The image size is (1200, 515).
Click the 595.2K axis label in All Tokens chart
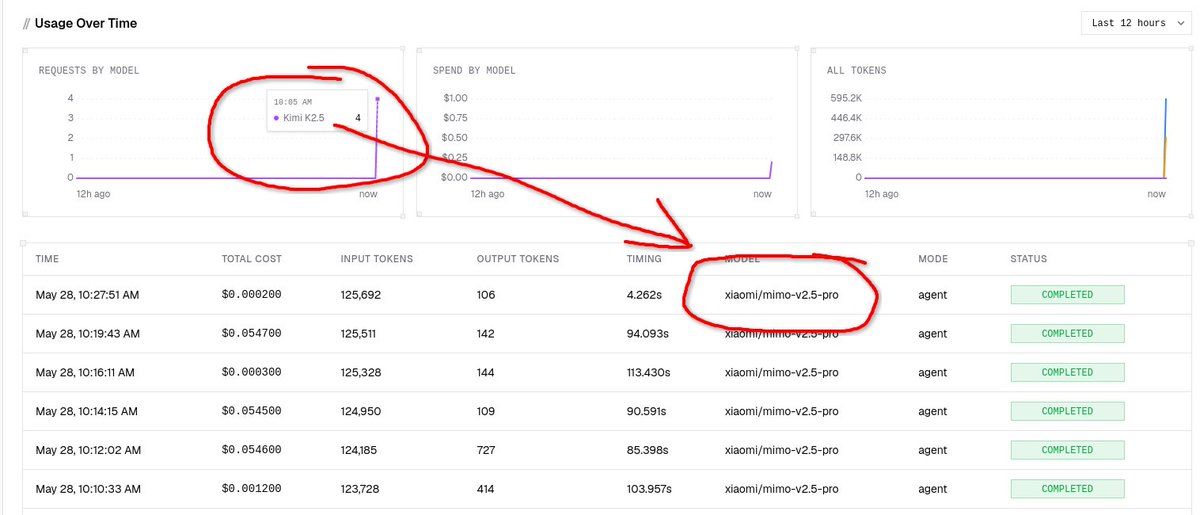(845, 98)
